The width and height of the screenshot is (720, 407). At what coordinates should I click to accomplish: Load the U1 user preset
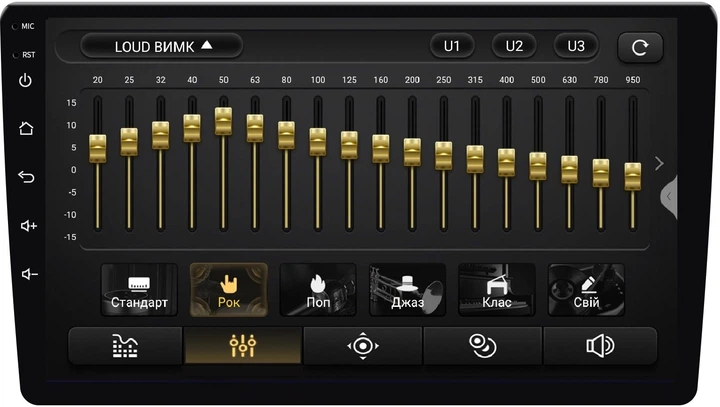tap(452, 46)
